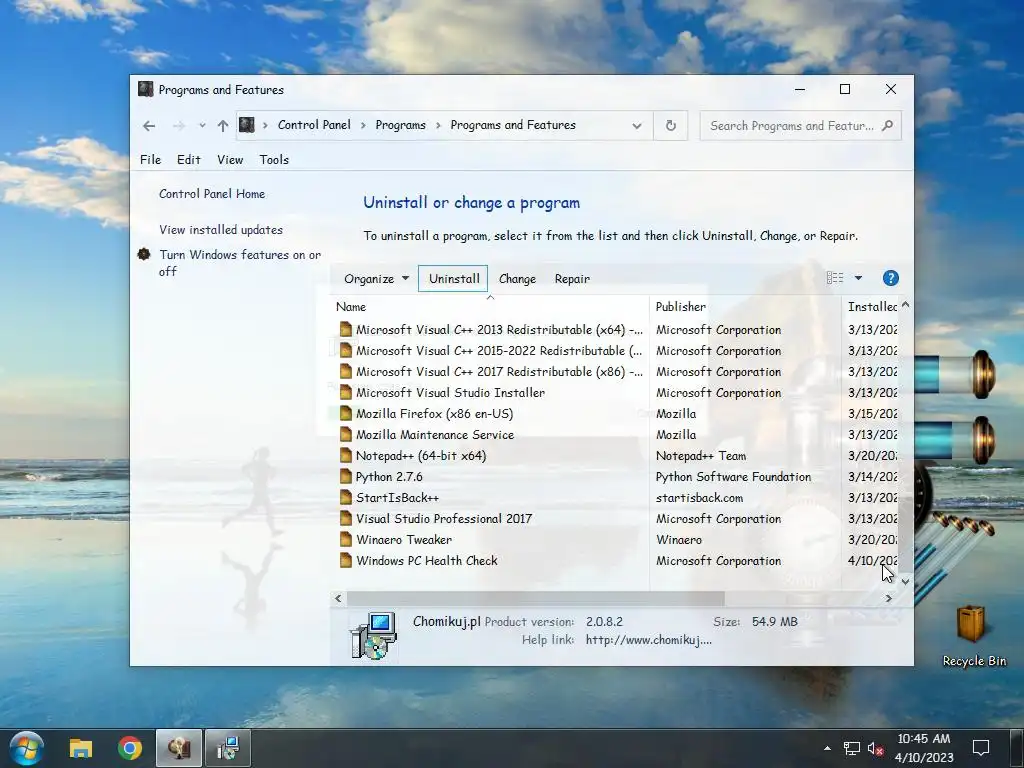Click the search magnifier icon
The width and height of the screenshot is (1024, 768).
tap(887, 125)
